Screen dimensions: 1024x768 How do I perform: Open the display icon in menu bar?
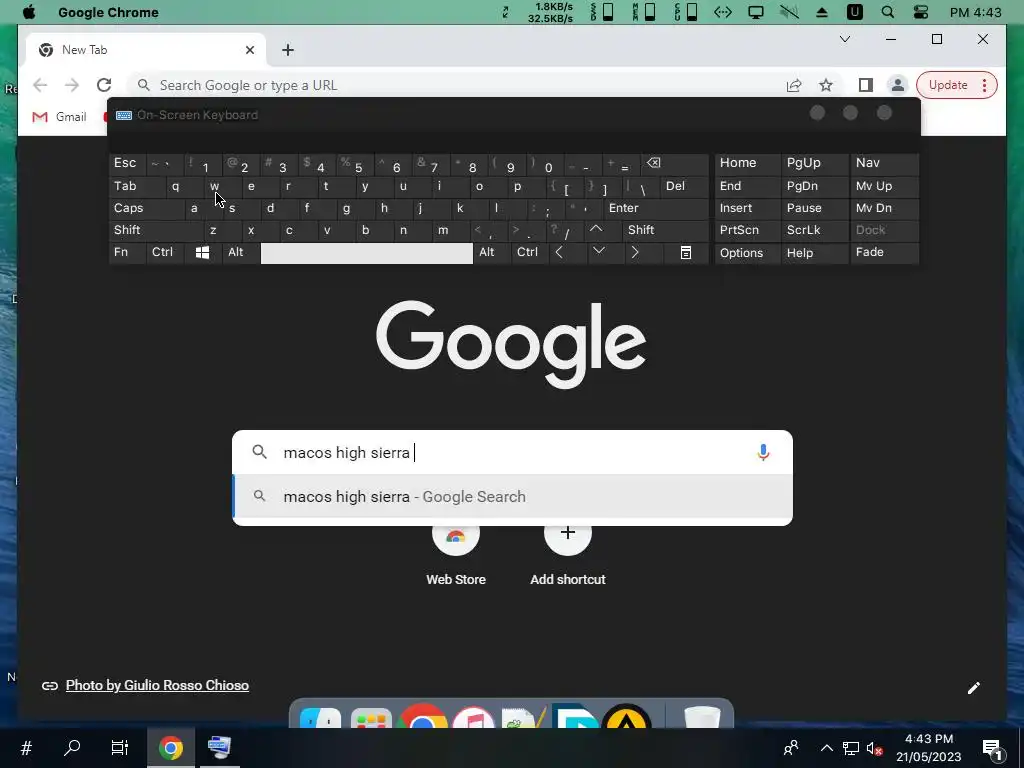(x=756, y=12)
